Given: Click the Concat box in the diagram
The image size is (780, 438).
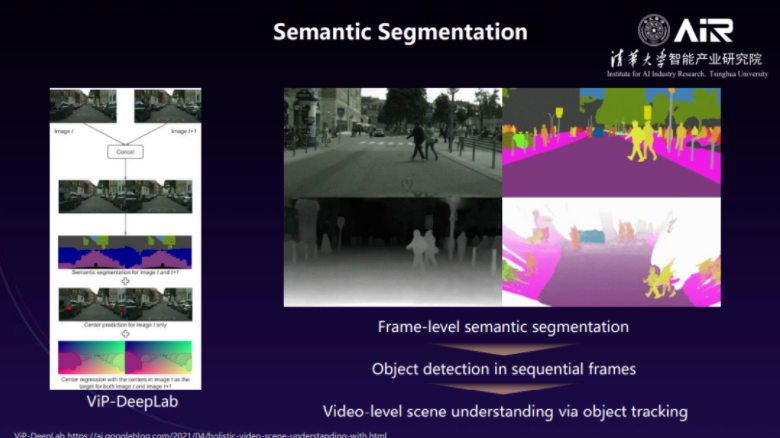Looking at the screenshot, I should pyautogui.click(x=125, y=151).
